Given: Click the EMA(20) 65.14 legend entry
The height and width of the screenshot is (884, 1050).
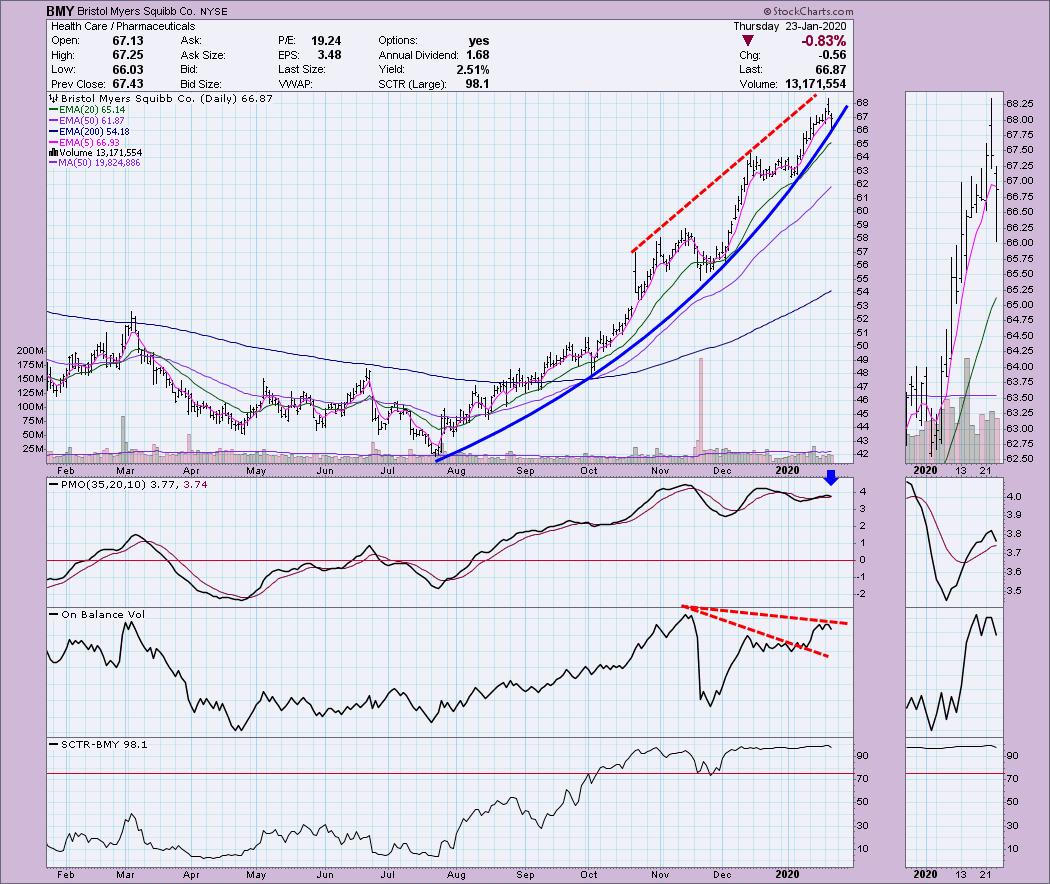Looking at the screenshot, I should point(87,109).
